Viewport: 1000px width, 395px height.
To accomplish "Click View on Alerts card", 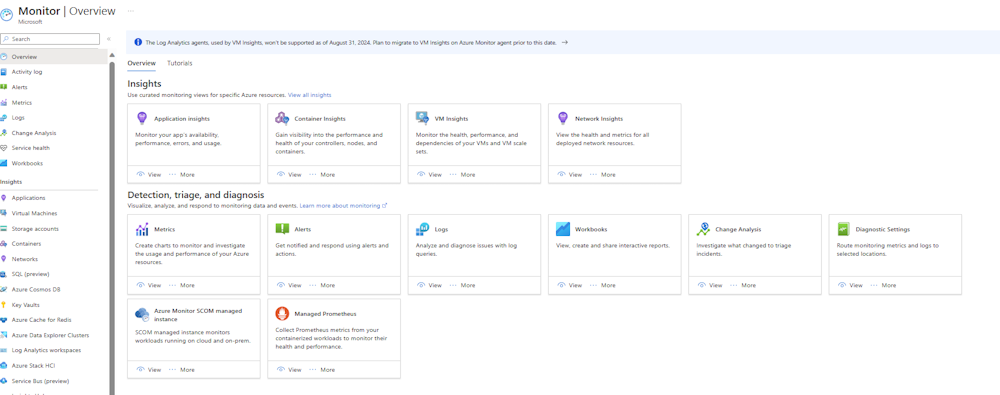I will click(x=289, y=285).
